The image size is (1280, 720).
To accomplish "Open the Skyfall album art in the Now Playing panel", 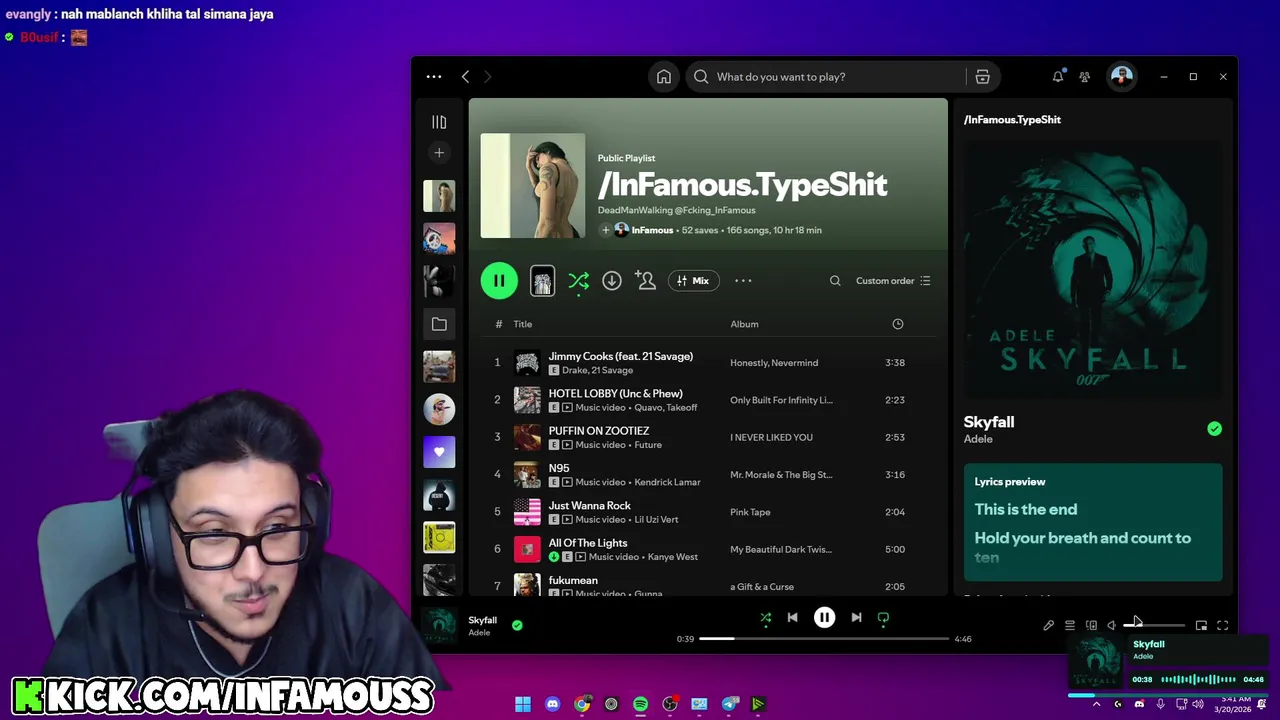I will tap(1093, 268).
